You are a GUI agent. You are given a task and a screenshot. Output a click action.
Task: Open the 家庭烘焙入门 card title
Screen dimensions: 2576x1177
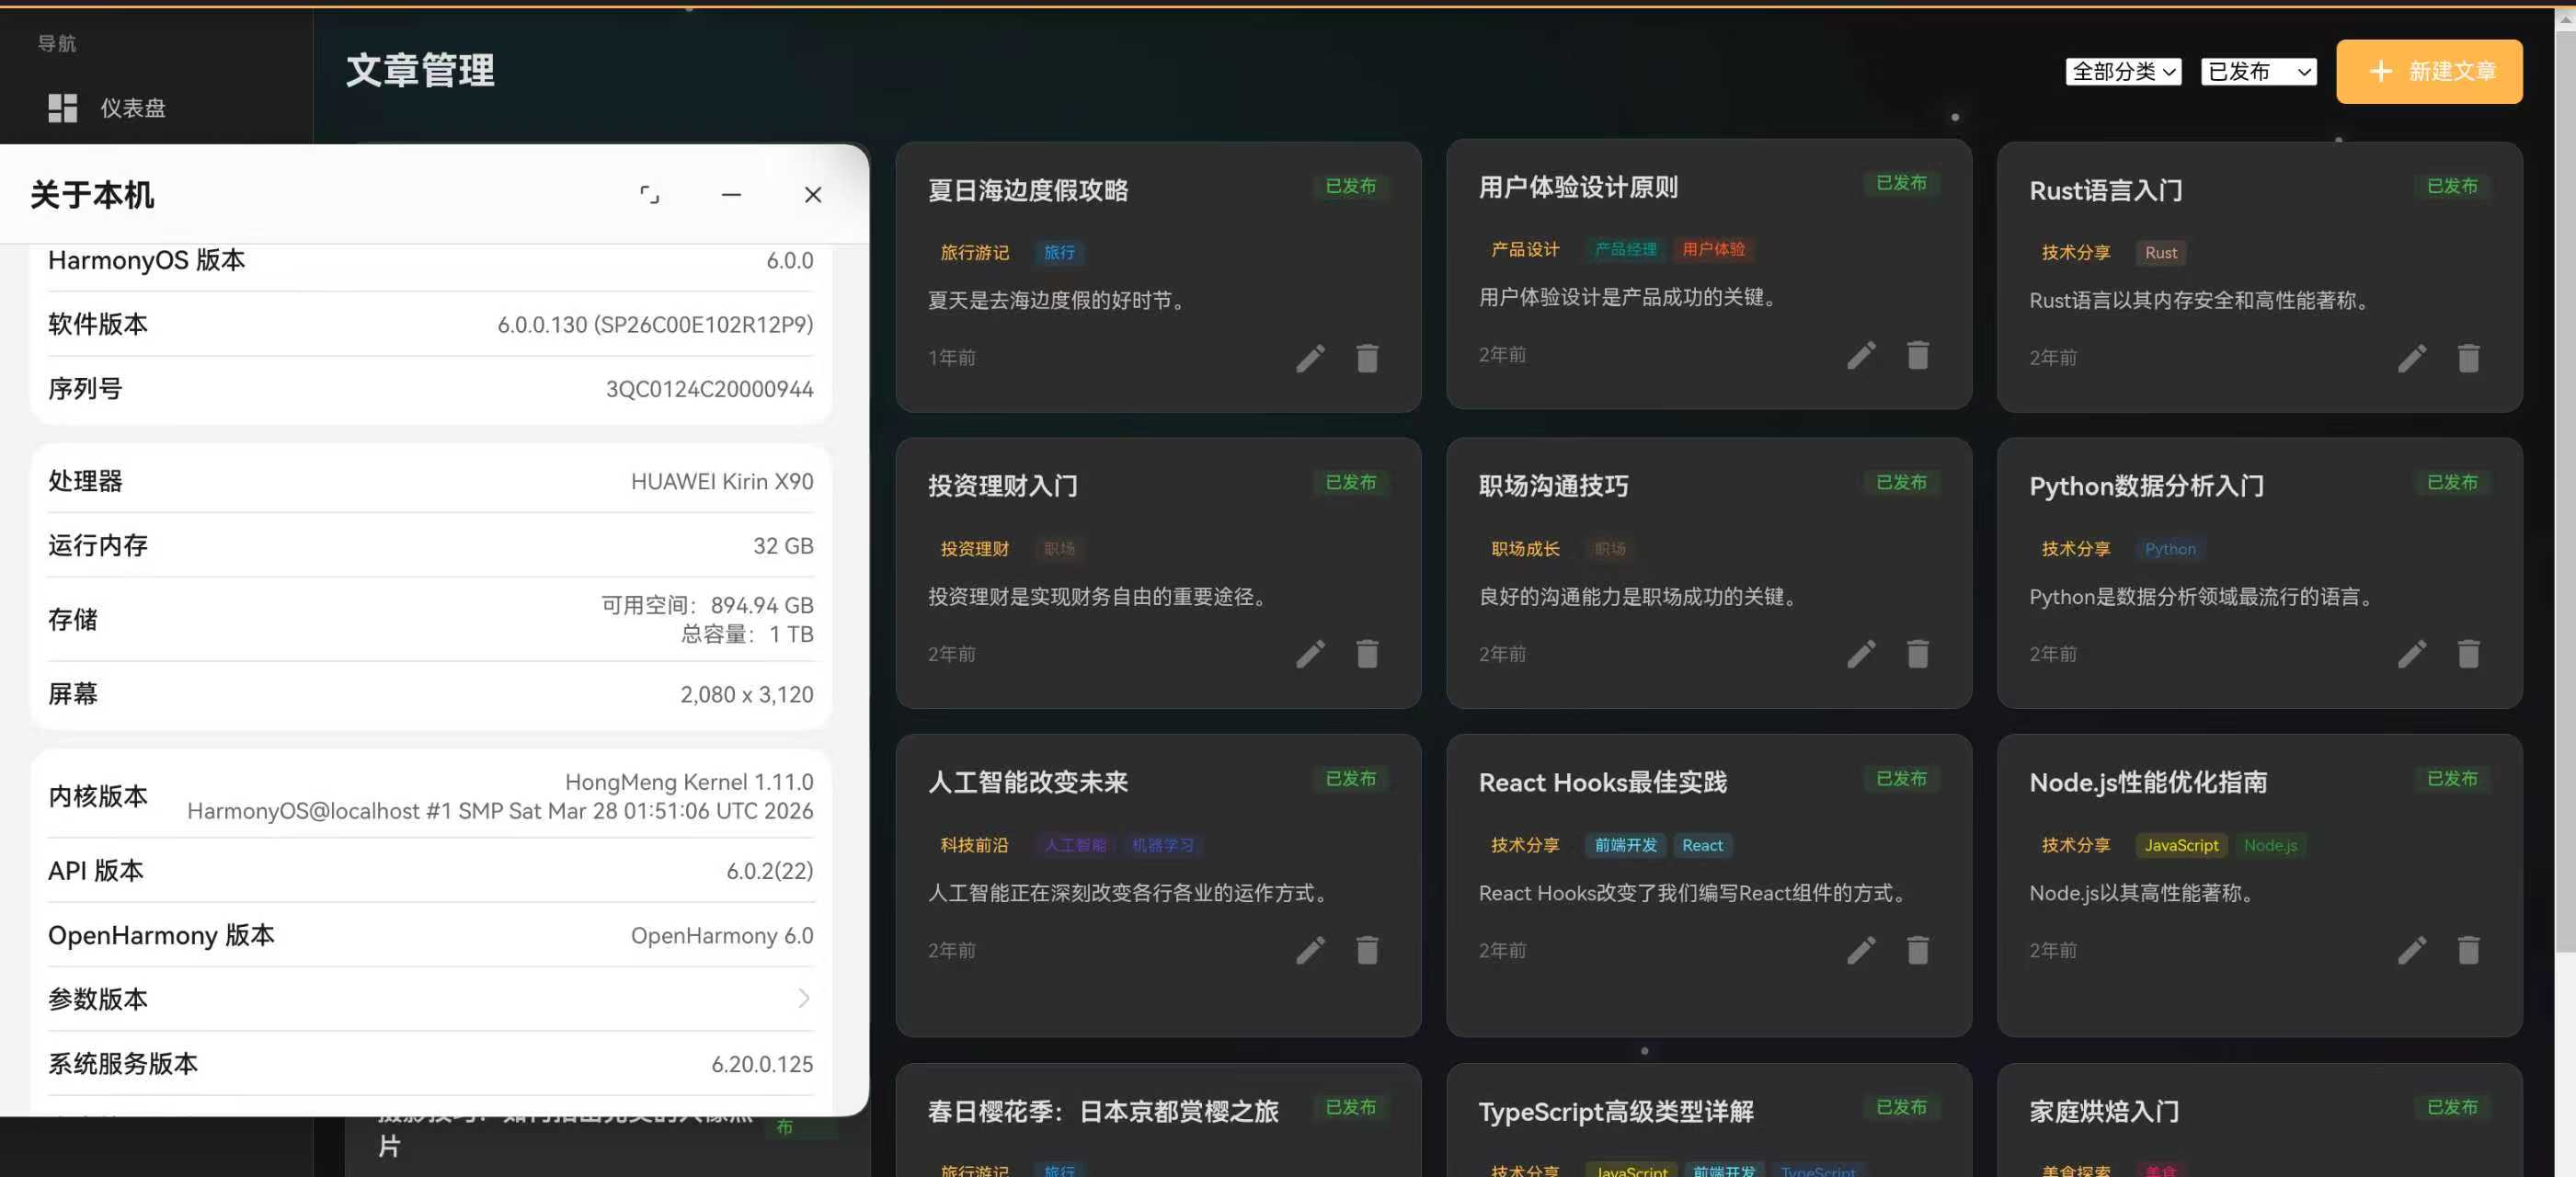pos(2104,1111)
